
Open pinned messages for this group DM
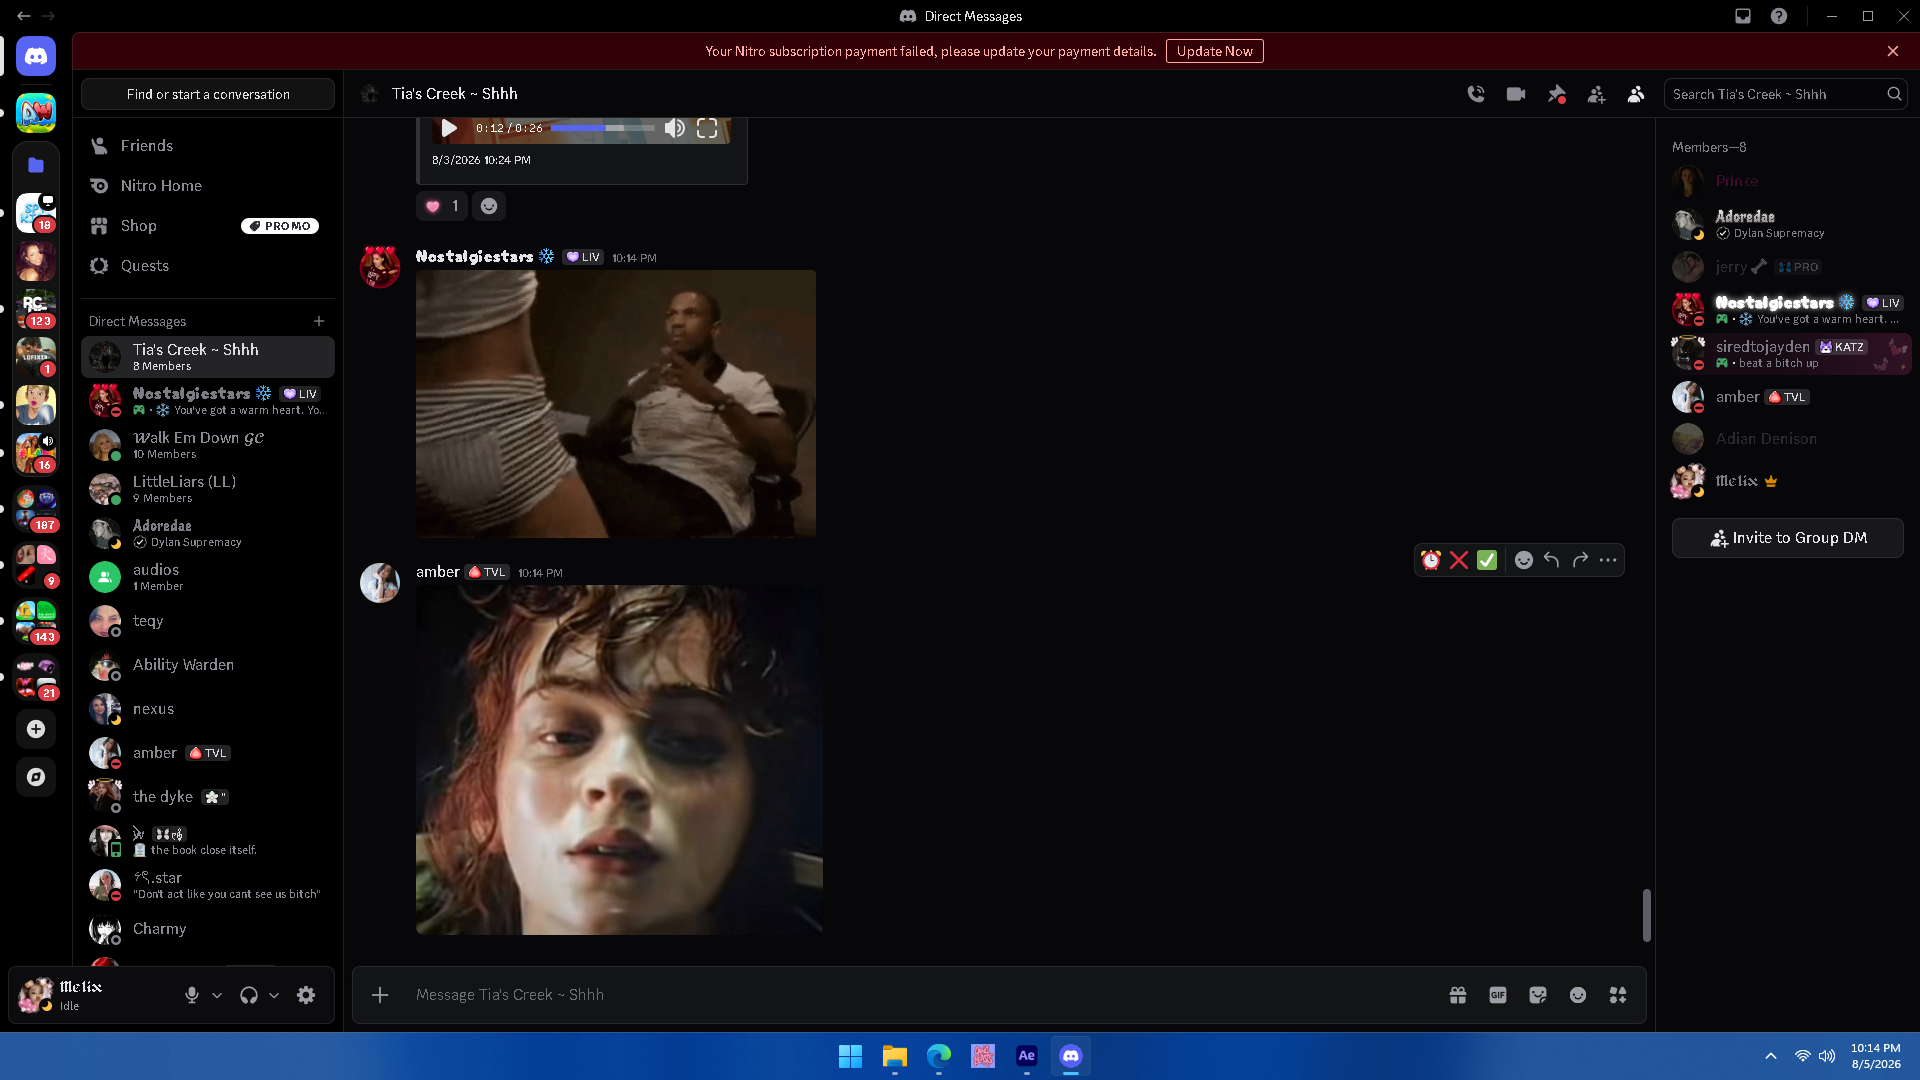[1557, 94]
